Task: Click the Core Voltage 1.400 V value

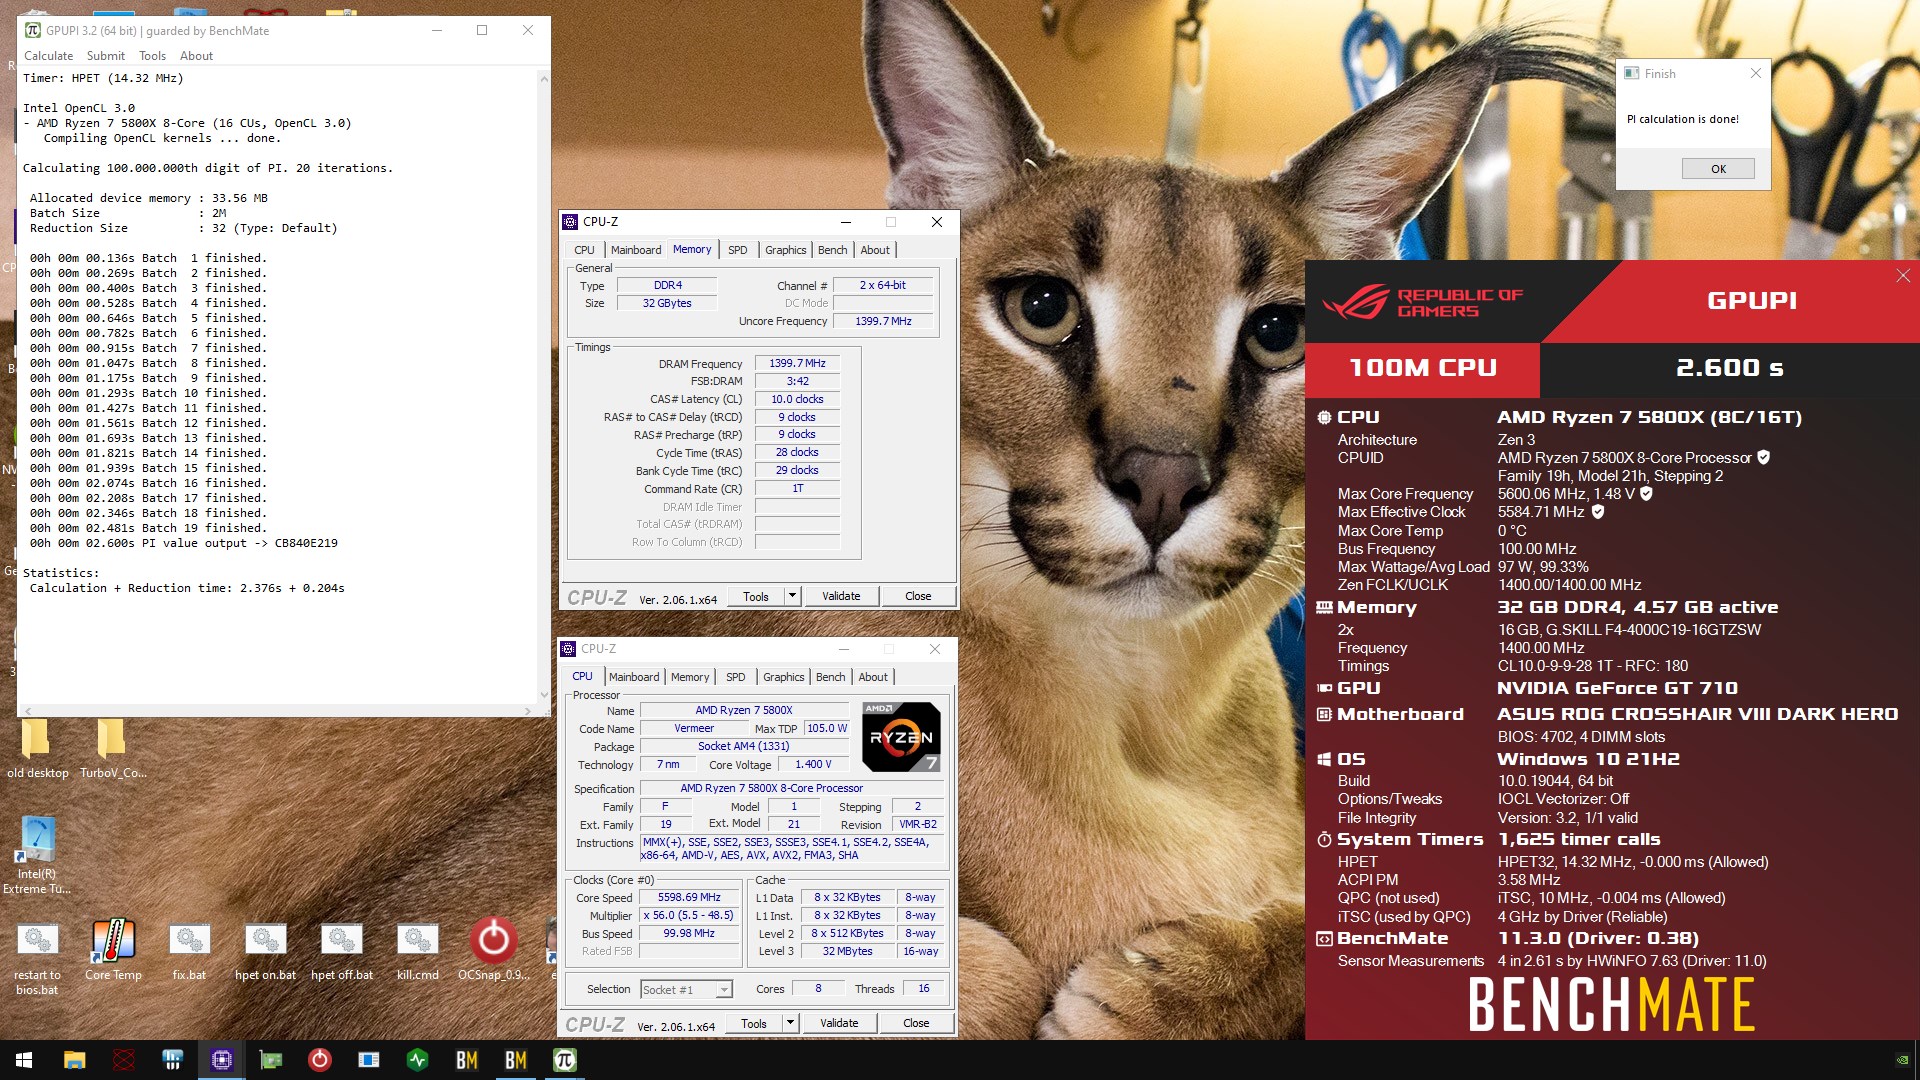Action: coord(813,764)
